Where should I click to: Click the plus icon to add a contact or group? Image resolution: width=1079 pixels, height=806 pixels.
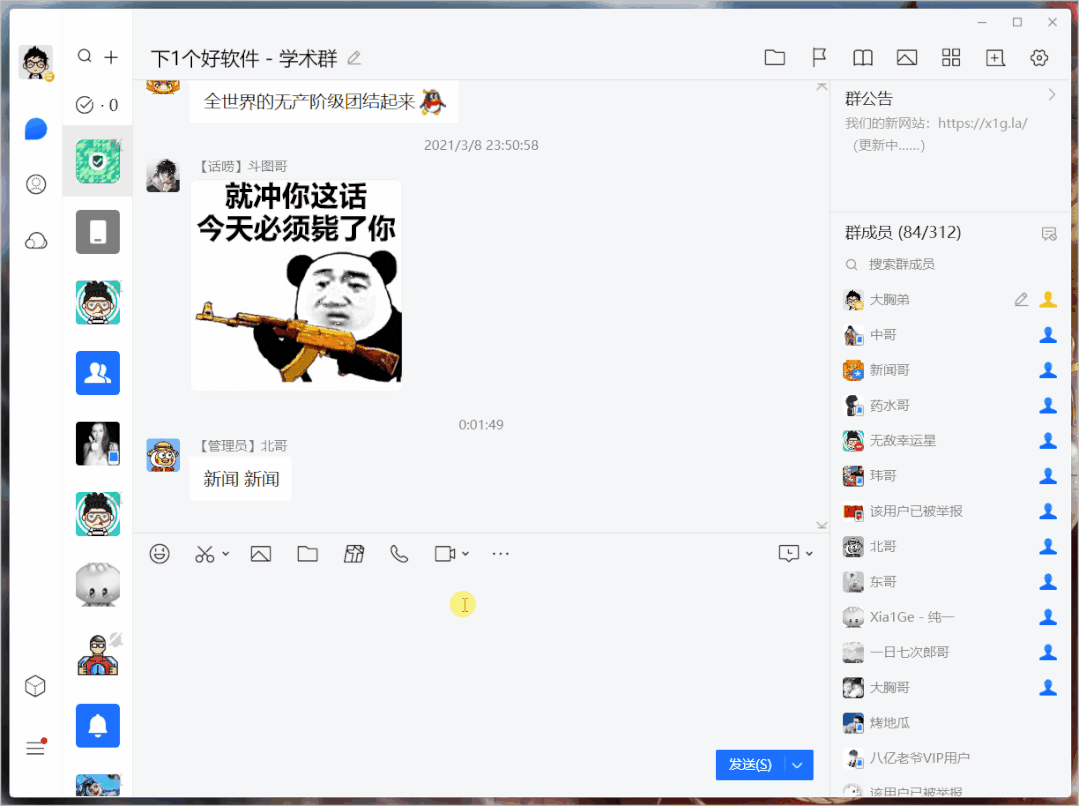click(111, 57)
